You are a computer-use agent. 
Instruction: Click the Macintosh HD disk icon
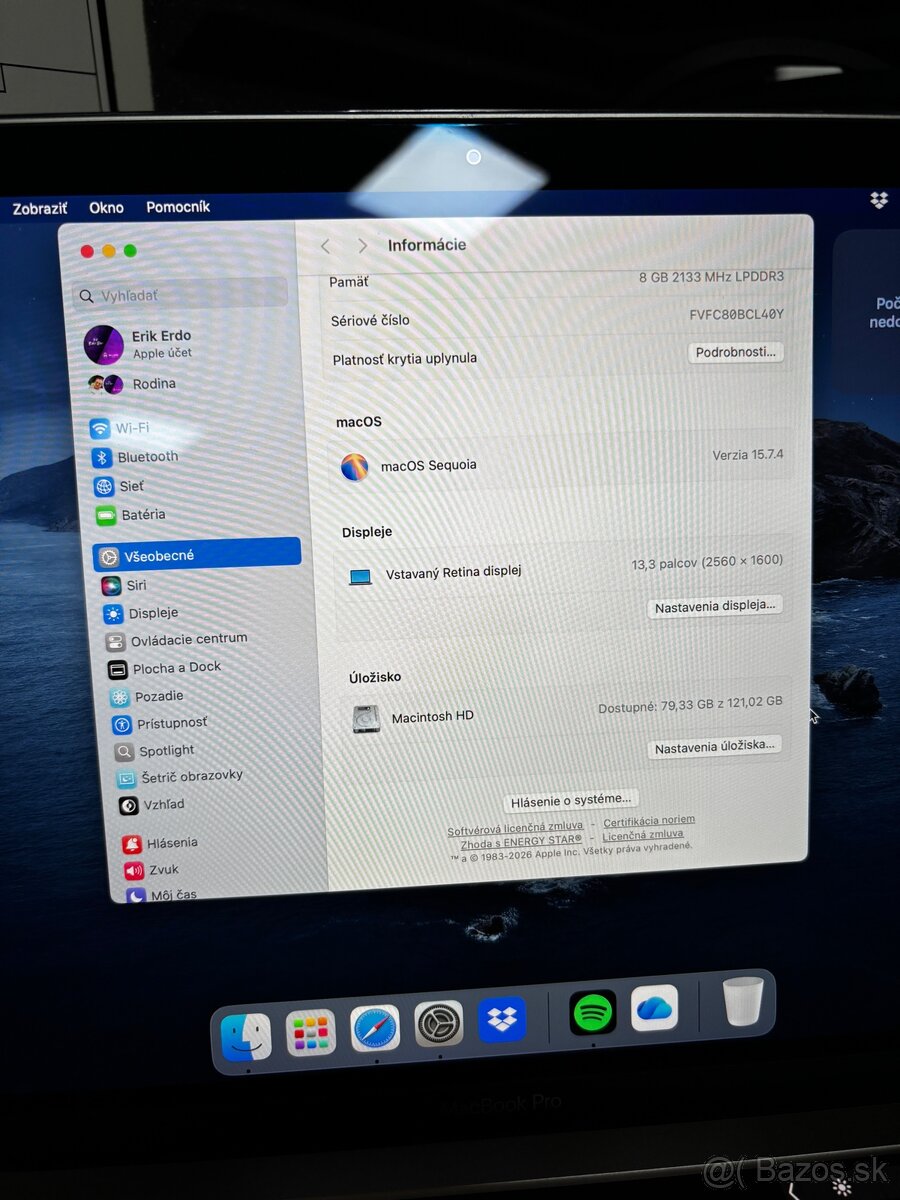[364, 716]
